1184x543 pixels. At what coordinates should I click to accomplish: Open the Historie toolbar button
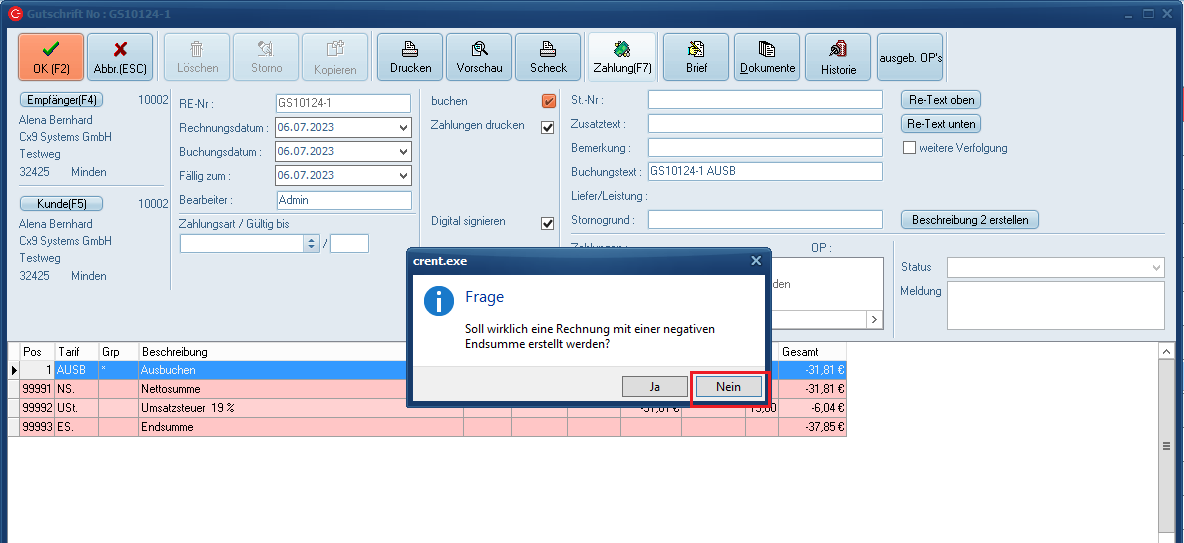pos(838,57)
